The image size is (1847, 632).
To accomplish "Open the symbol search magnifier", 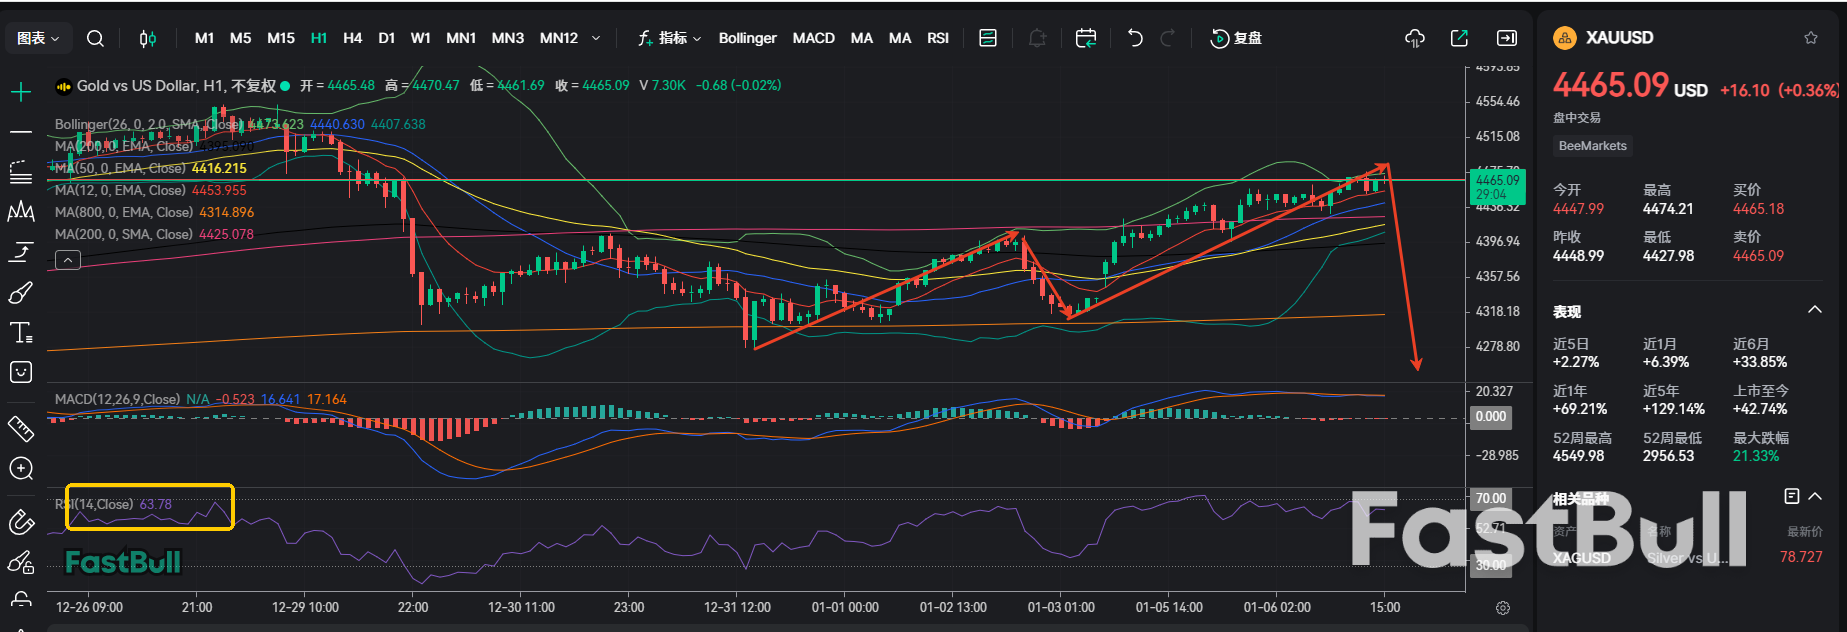I will [95, 38].
